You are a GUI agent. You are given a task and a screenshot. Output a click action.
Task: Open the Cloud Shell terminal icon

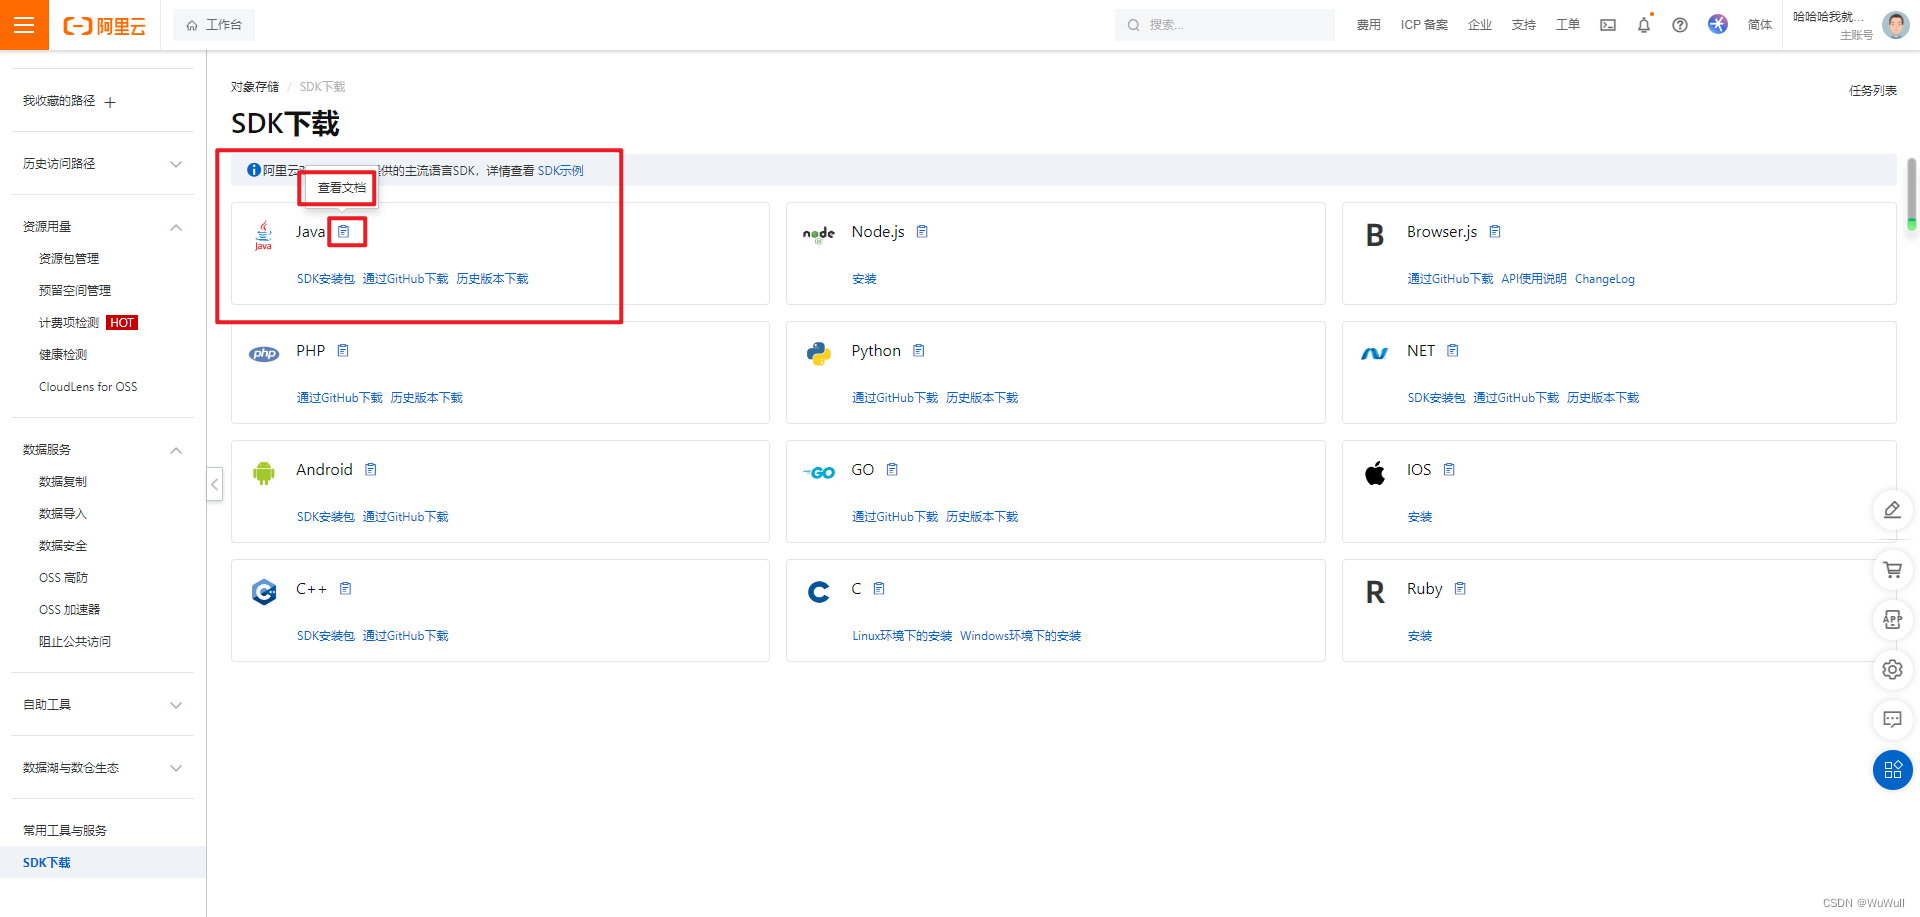[1608, 25]
